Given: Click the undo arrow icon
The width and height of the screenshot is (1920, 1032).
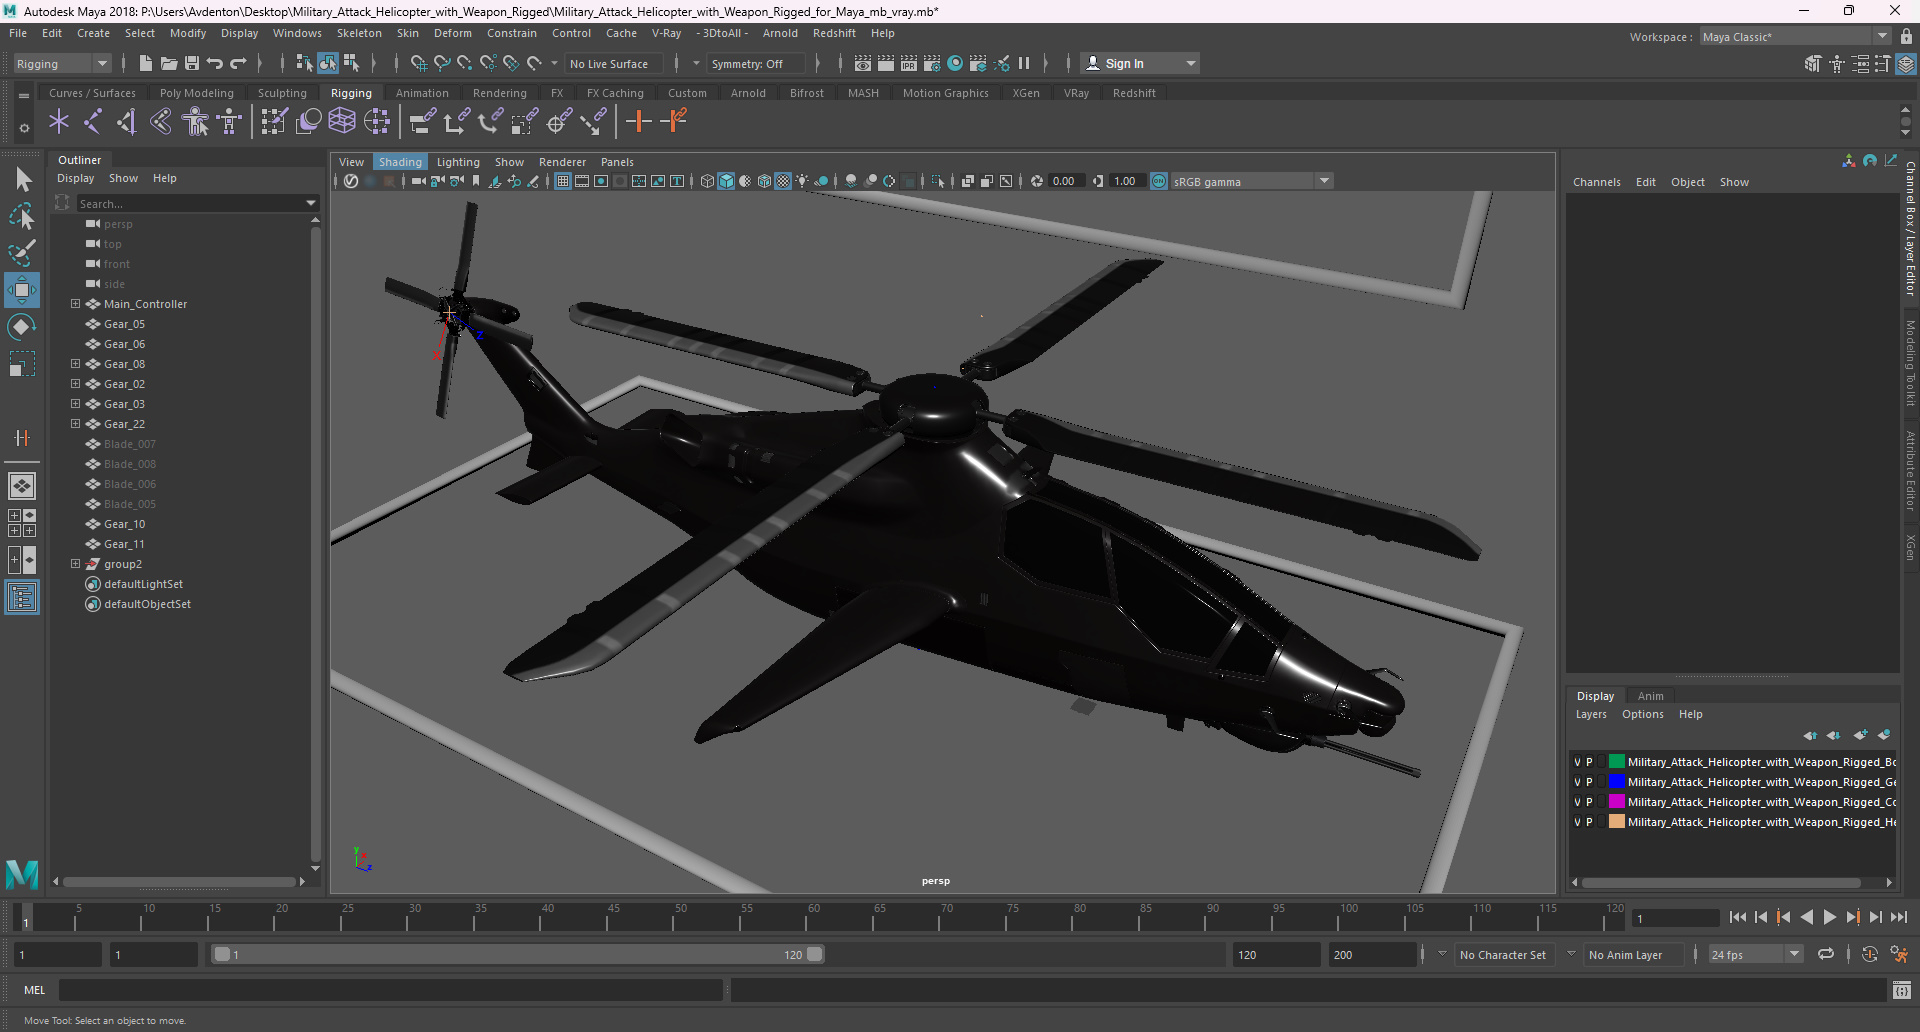Looking at the screenshot, I should (x=214, y=63).
